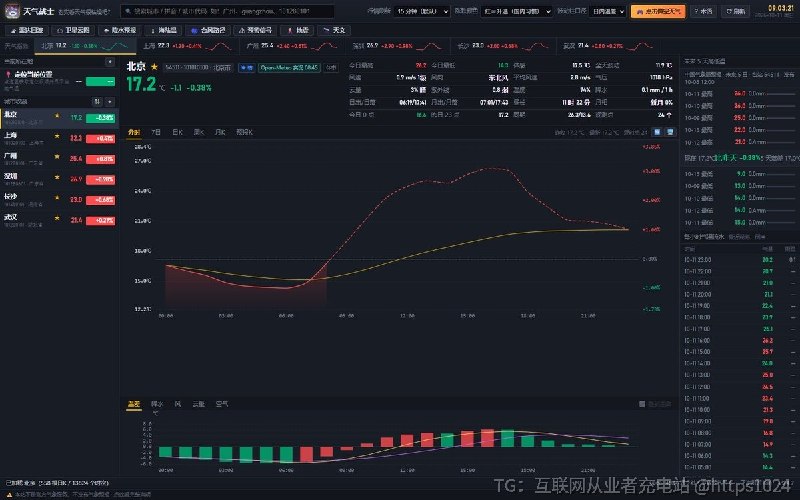Switch to the 月K chart tab

[220, 132]
